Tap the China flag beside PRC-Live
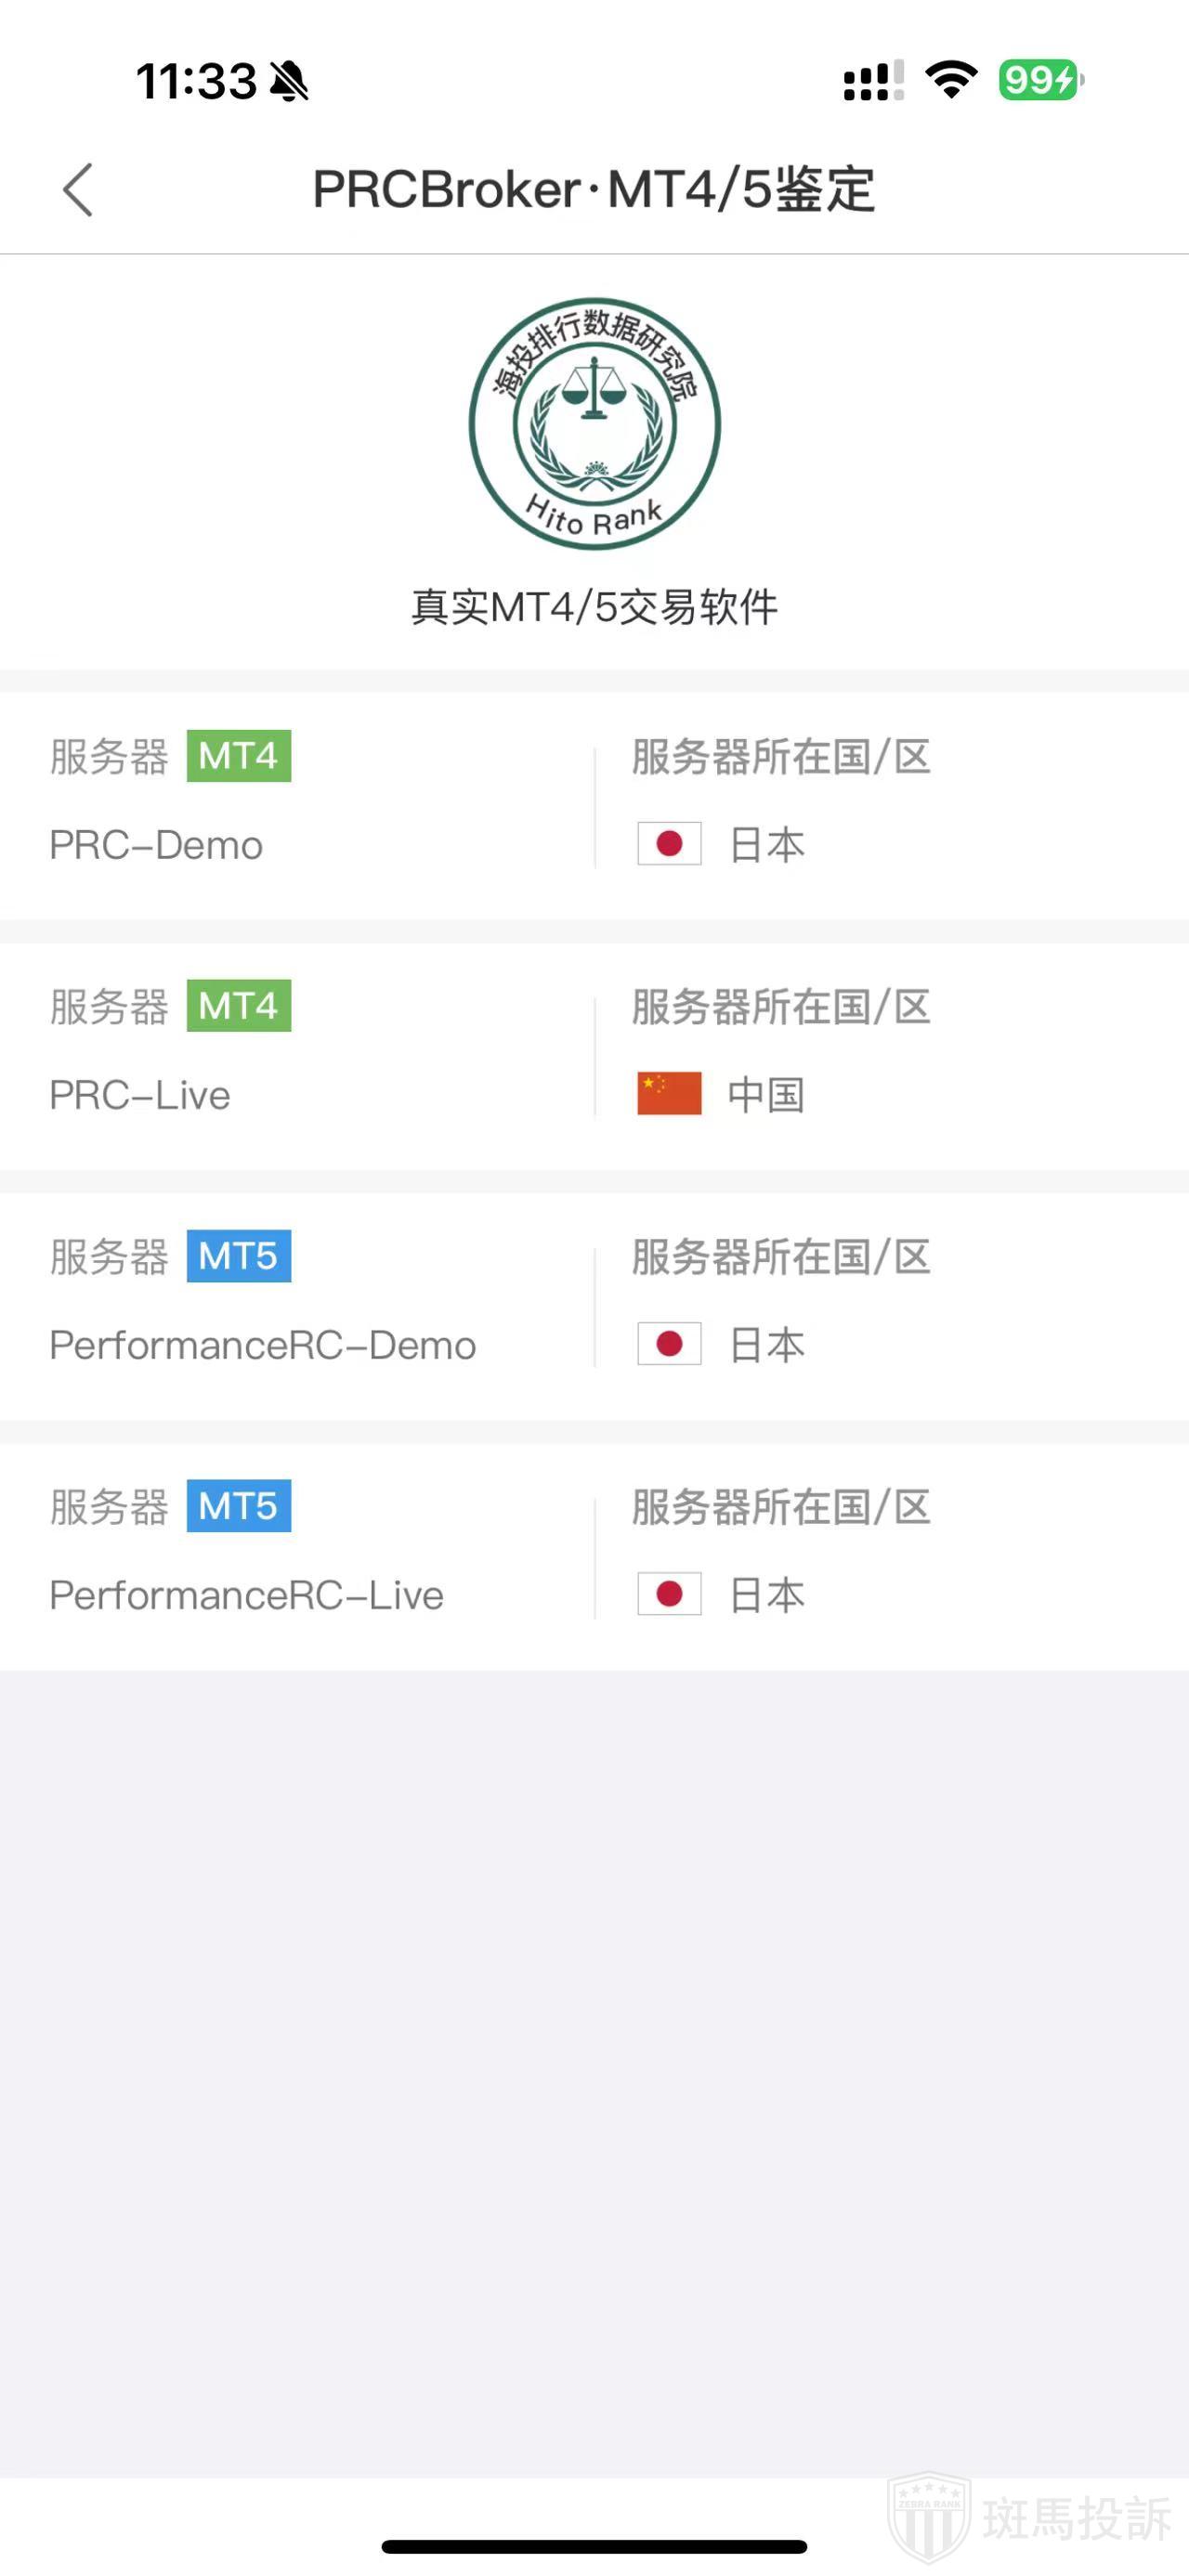 669,1094
